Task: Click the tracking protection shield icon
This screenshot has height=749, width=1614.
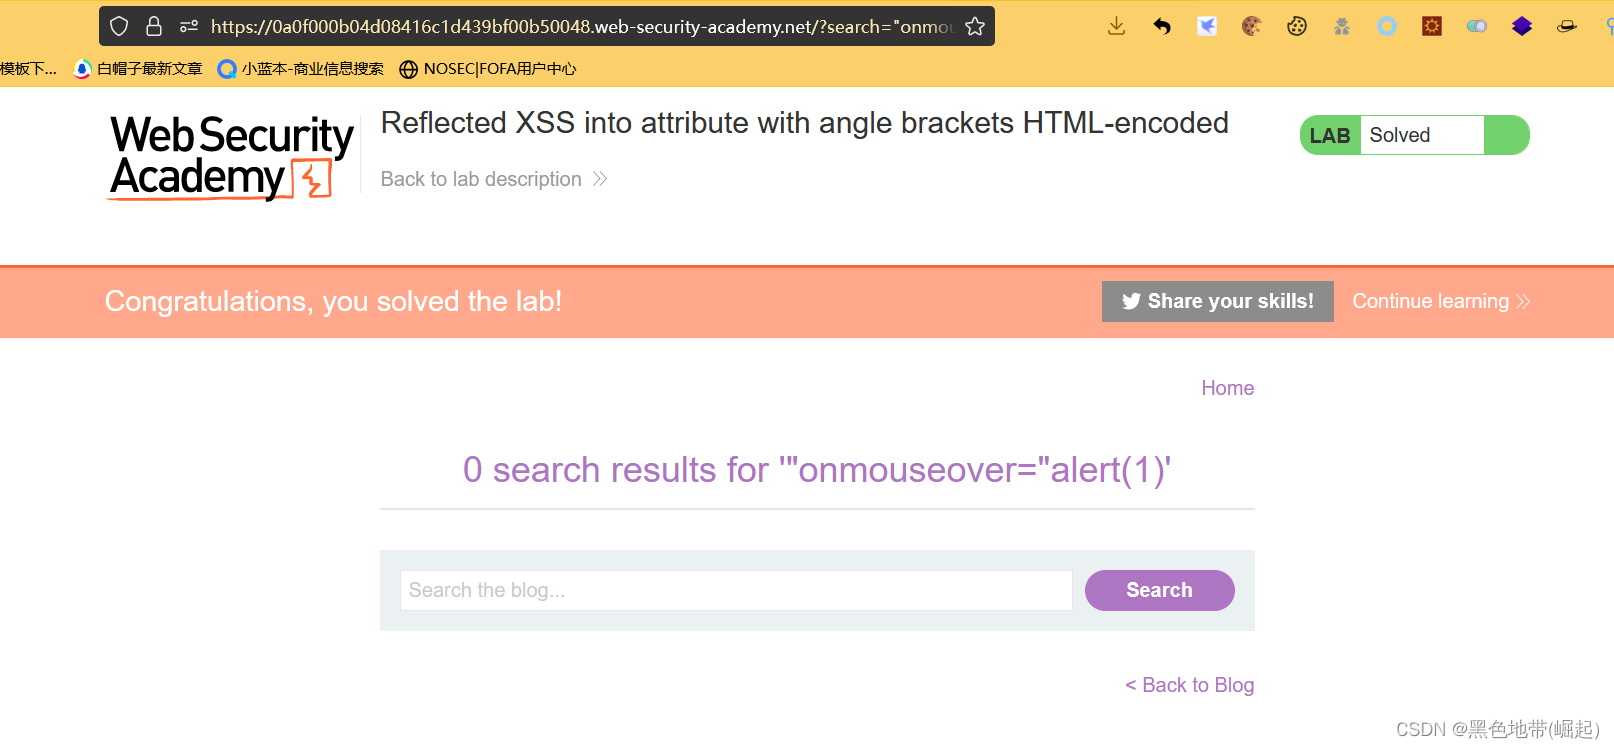Action: pos(119,26)
